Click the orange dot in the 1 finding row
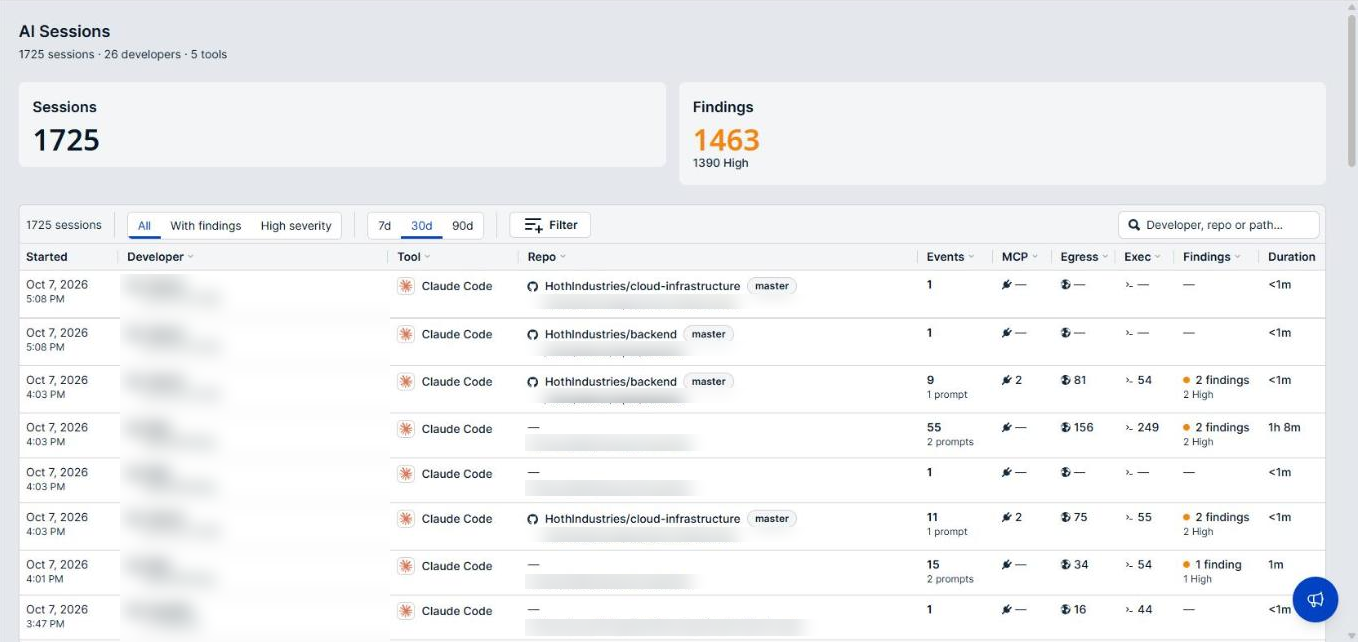Viewport: 1358px width, 642px height. [x=1186, y=565]
